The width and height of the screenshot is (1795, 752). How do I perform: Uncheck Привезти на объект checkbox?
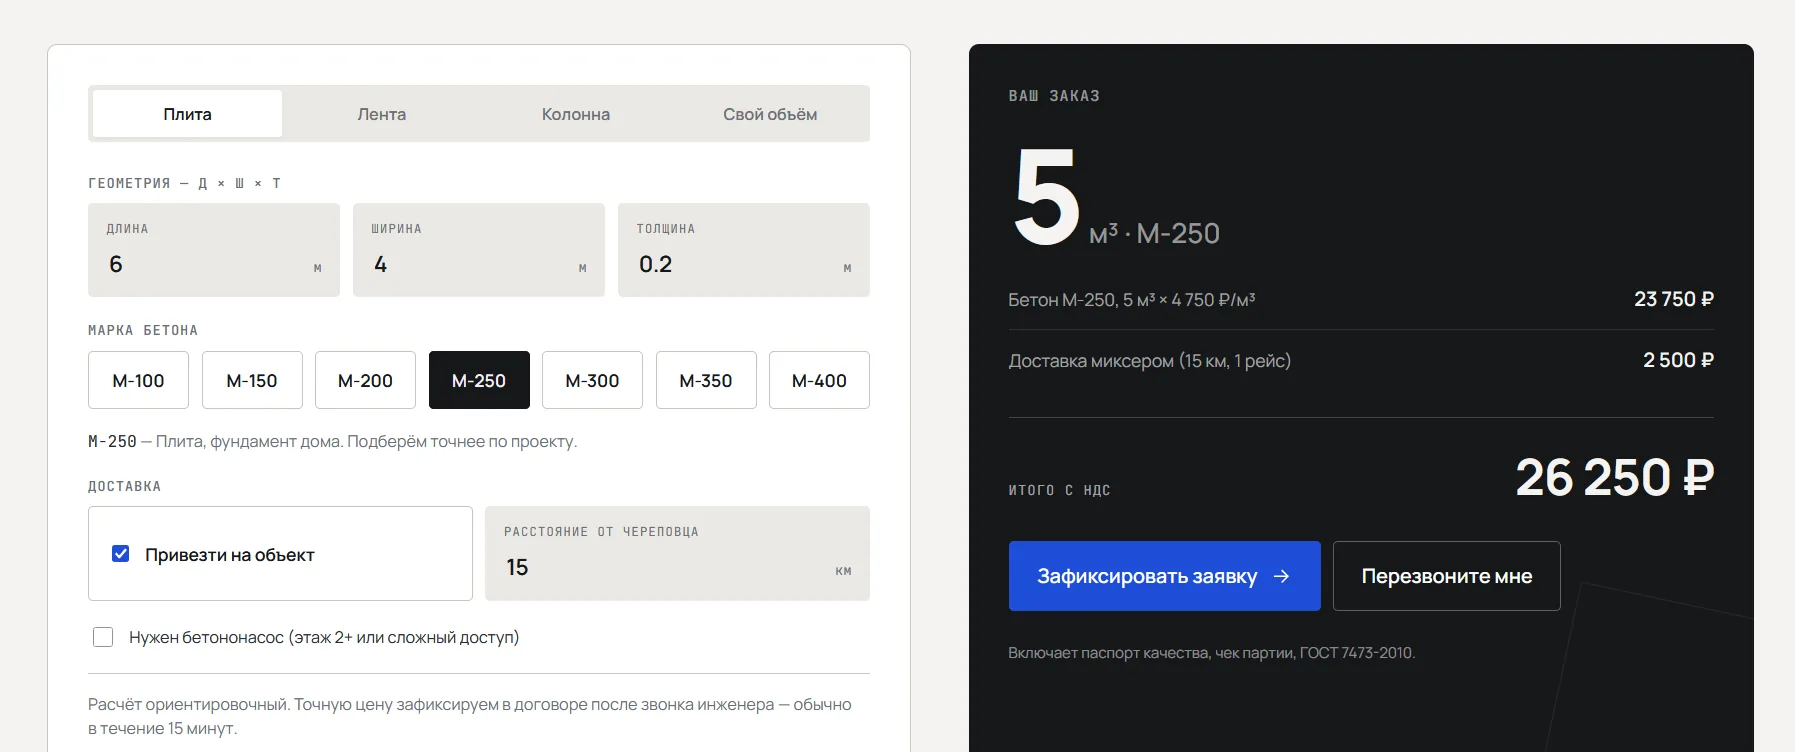(121, 554)
